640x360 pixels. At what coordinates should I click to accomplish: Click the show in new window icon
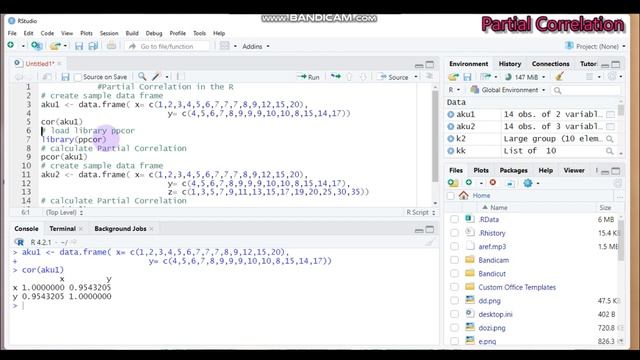pyautogui.click(x=47, y=77)
